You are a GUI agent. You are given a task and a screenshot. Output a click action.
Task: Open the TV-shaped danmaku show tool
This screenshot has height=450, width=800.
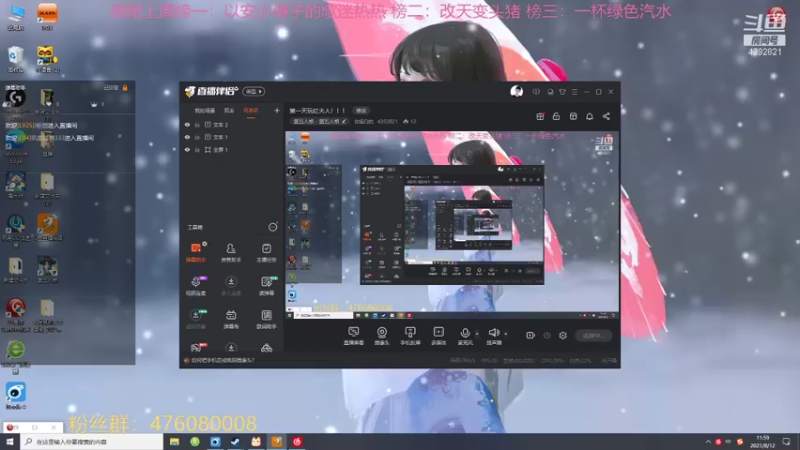[x=231, y=319]
